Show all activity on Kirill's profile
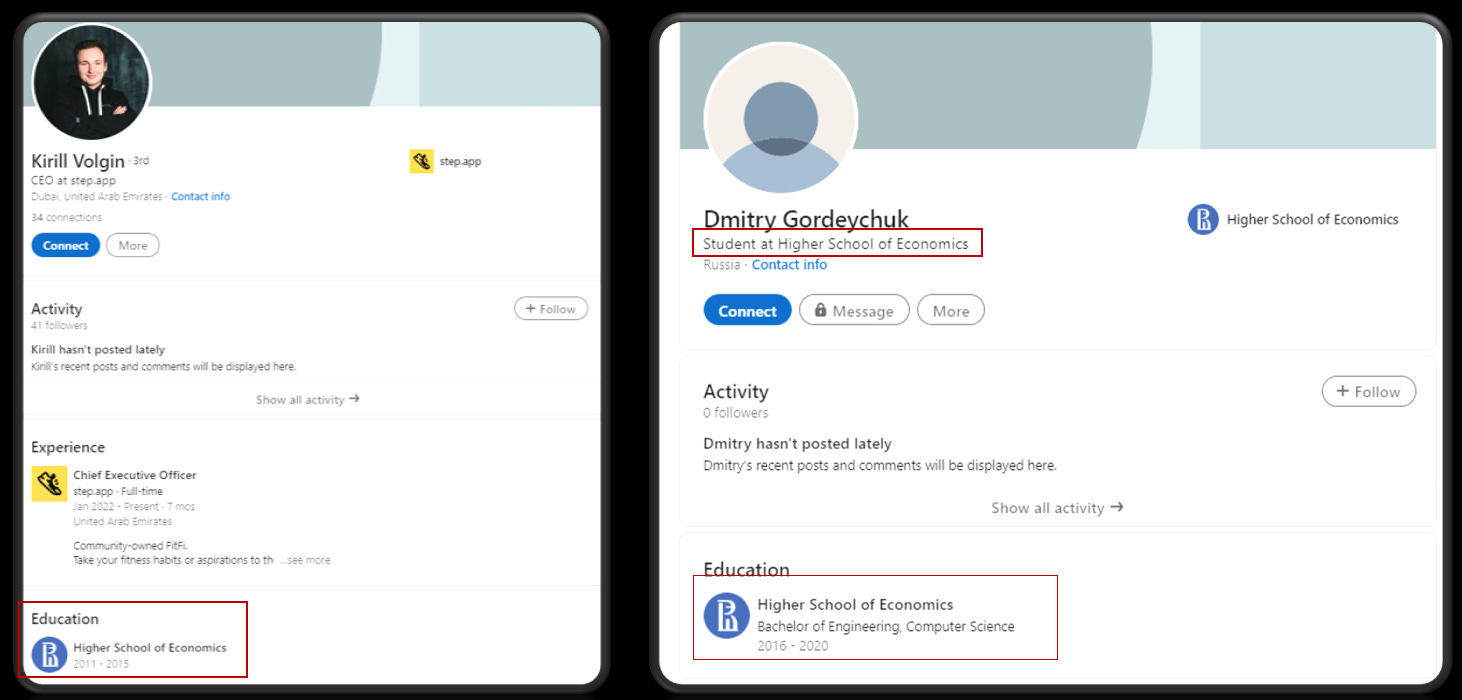 (307, 399)
